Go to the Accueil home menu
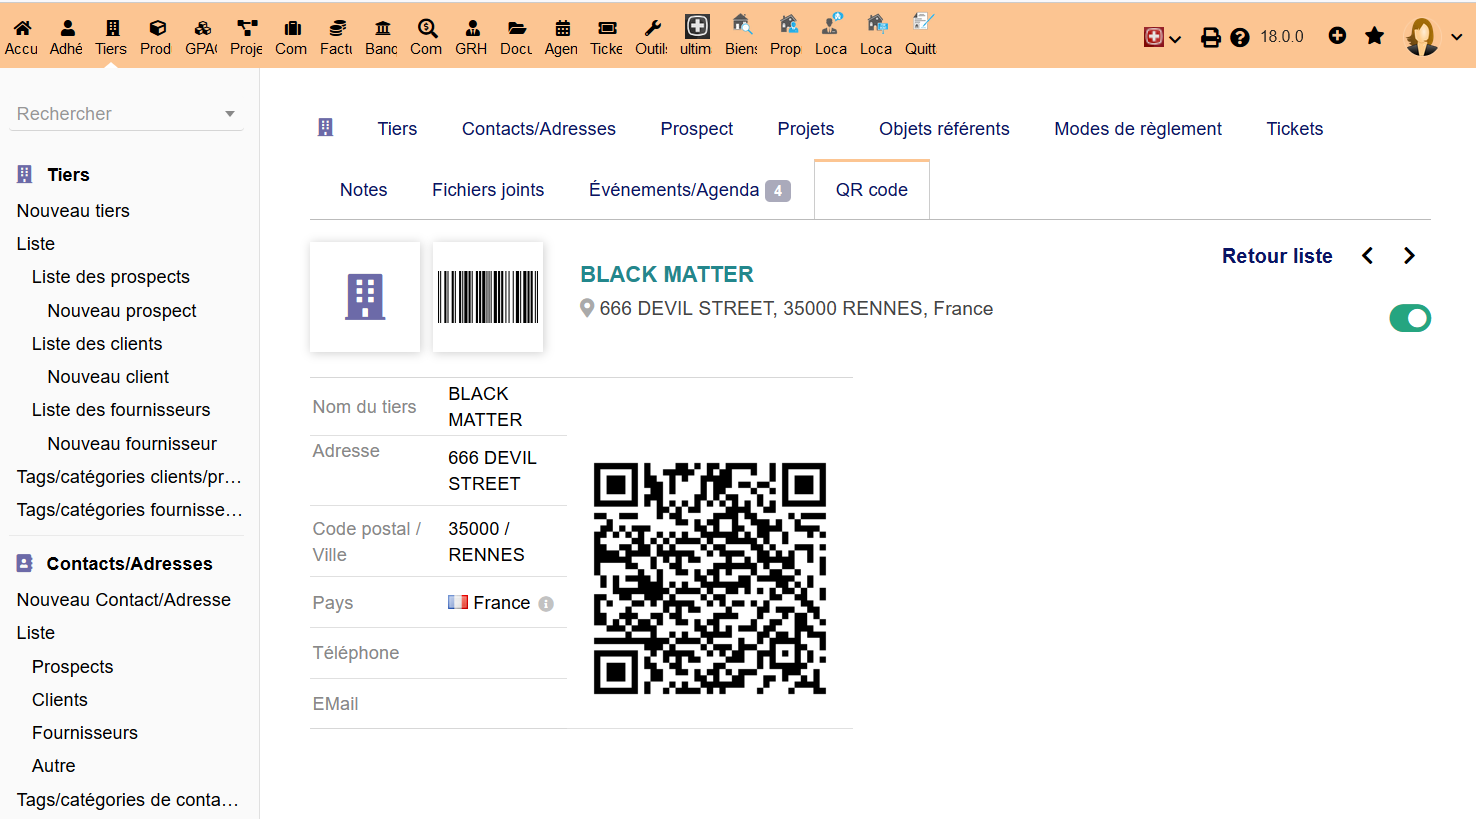The height and width of the screenshot is (819, 1476). tap(21, 37)
